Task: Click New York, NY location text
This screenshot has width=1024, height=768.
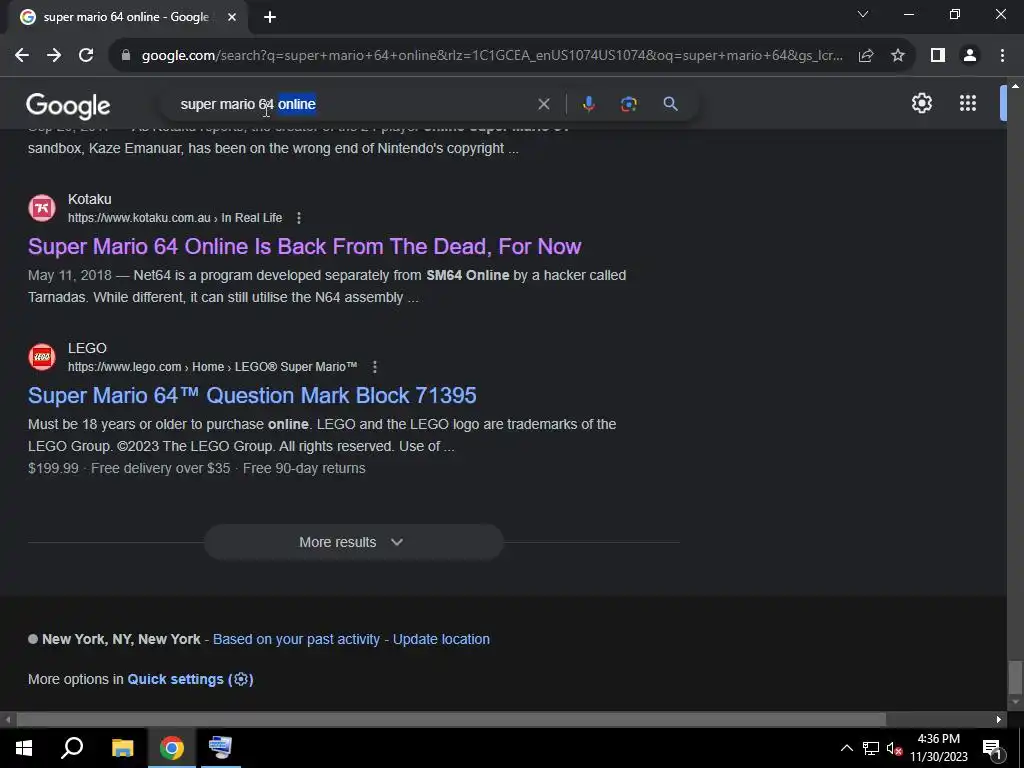Action: click(121, 639)
